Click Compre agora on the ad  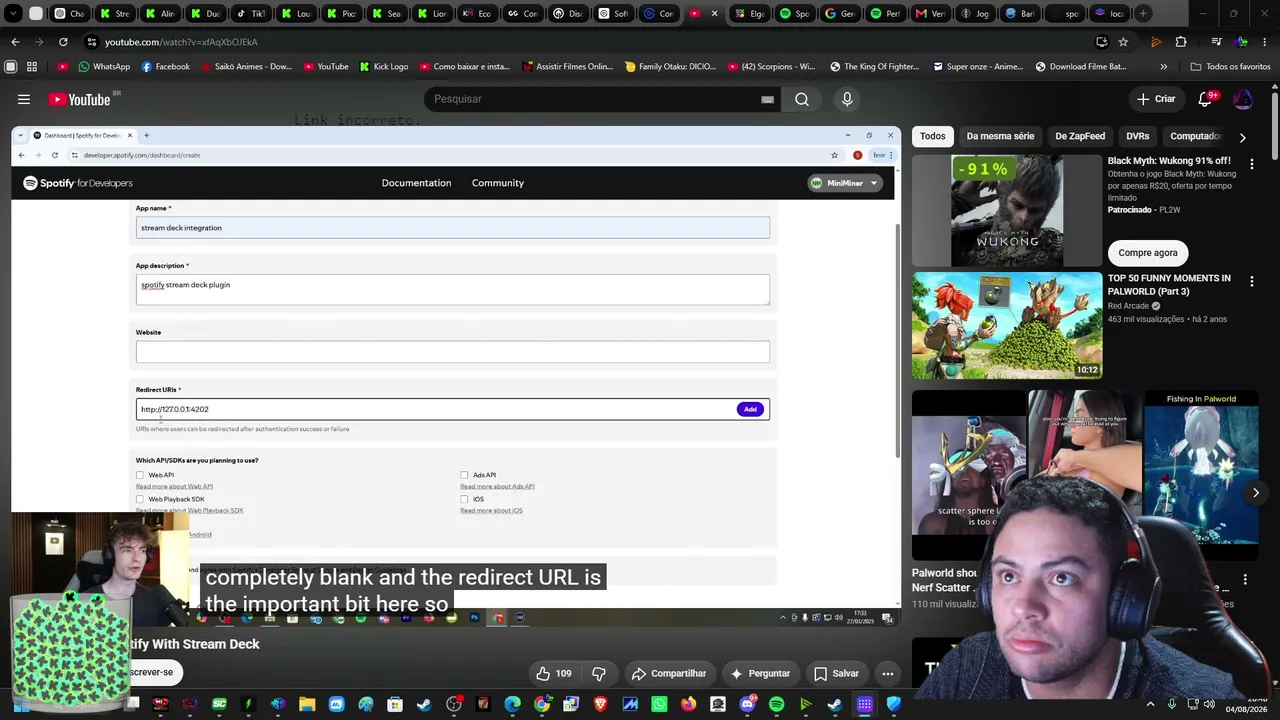[x=1148, y=253]
